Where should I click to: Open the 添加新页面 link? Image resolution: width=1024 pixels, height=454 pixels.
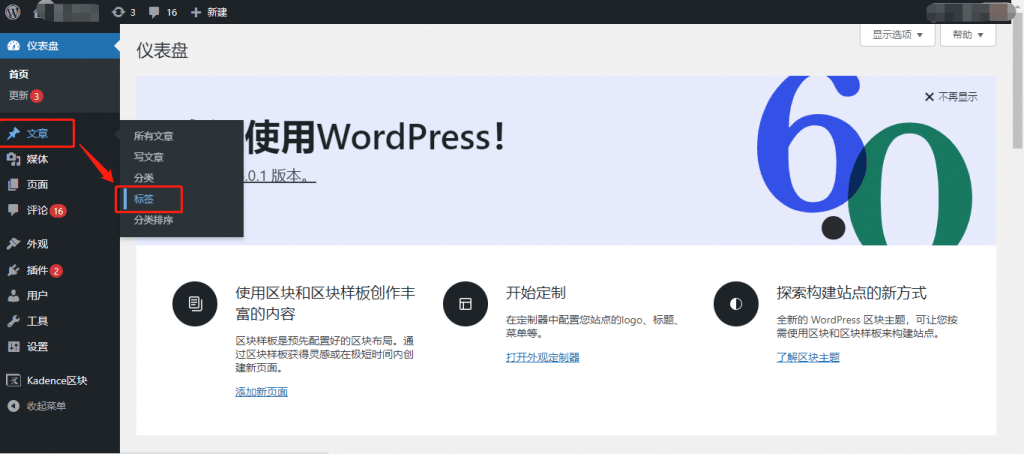tap(261, 392)
